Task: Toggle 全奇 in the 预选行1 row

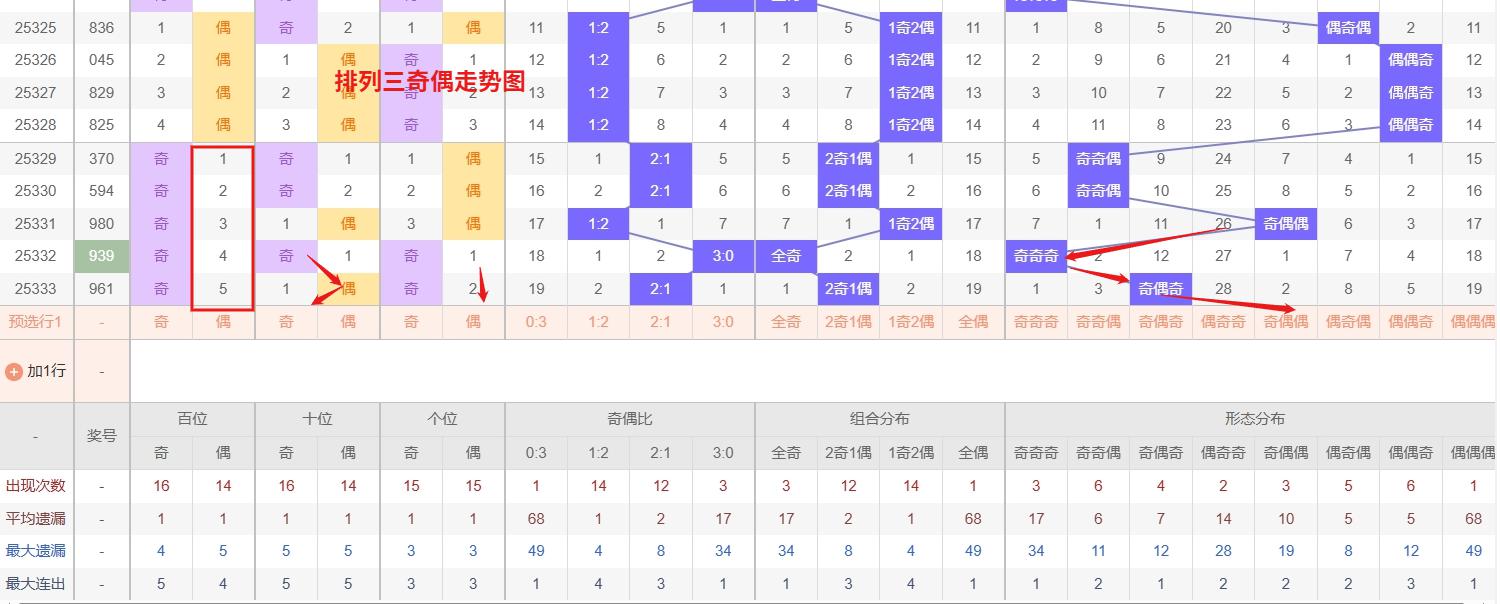Action: 786,322
